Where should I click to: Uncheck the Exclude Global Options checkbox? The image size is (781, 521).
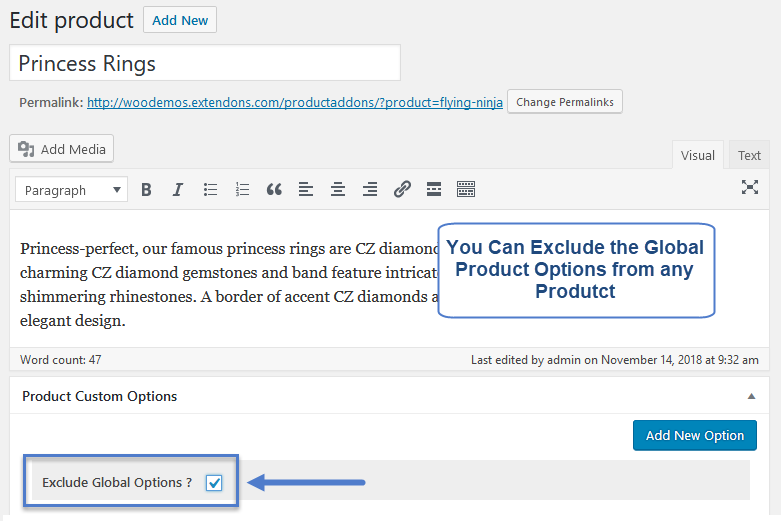click(214, 483)
